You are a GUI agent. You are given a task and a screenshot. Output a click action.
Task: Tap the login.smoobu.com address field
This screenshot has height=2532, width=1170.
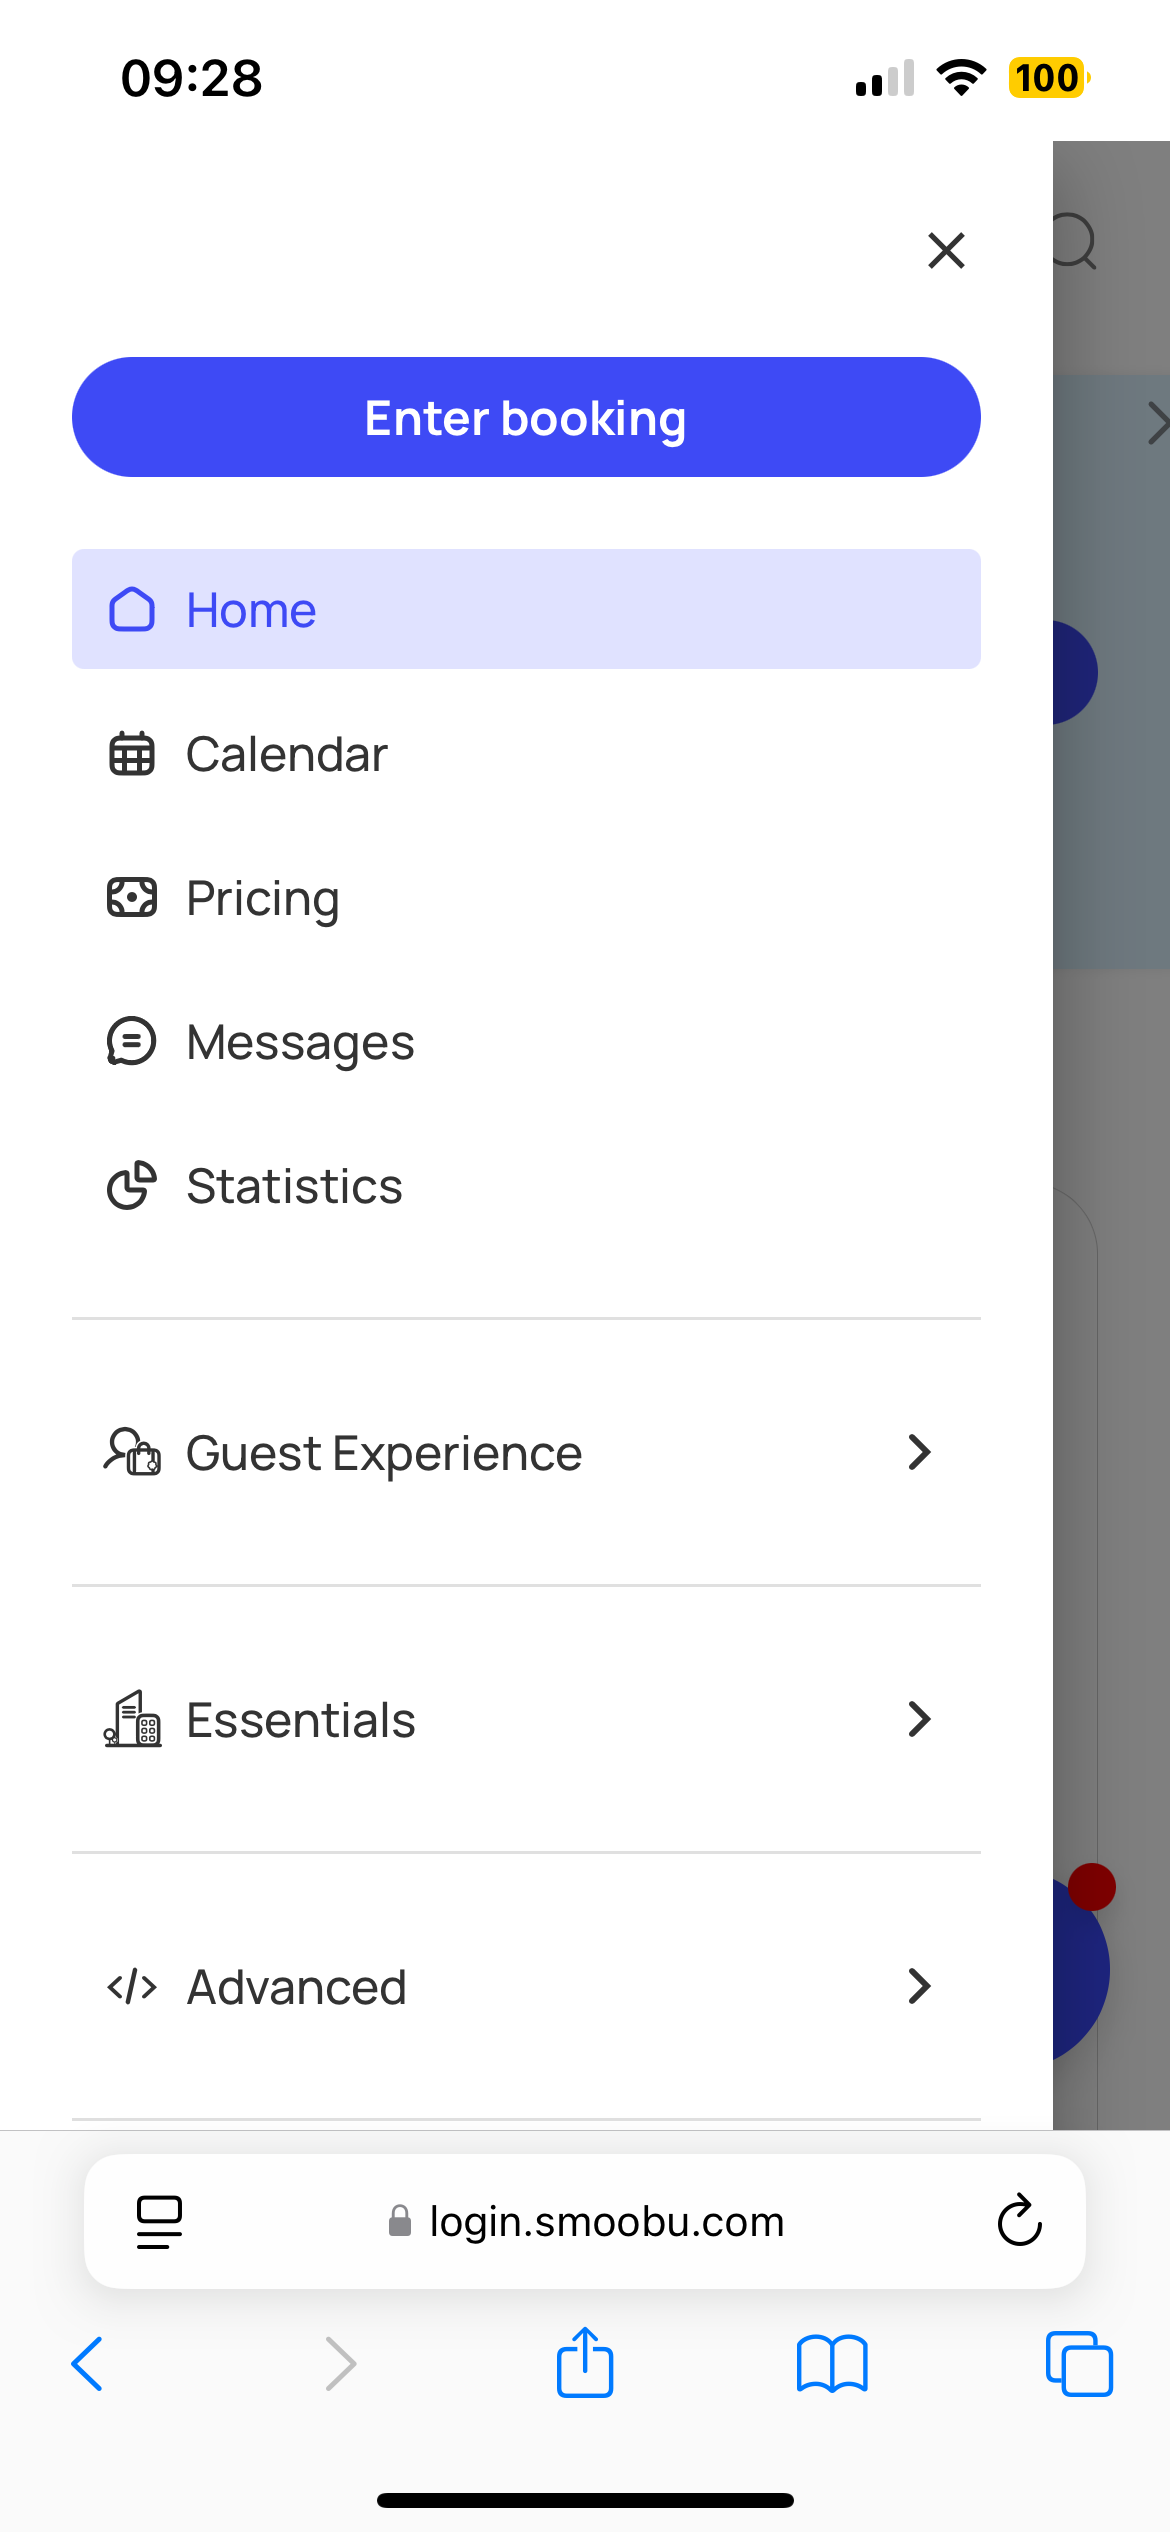coord(585,2221)
